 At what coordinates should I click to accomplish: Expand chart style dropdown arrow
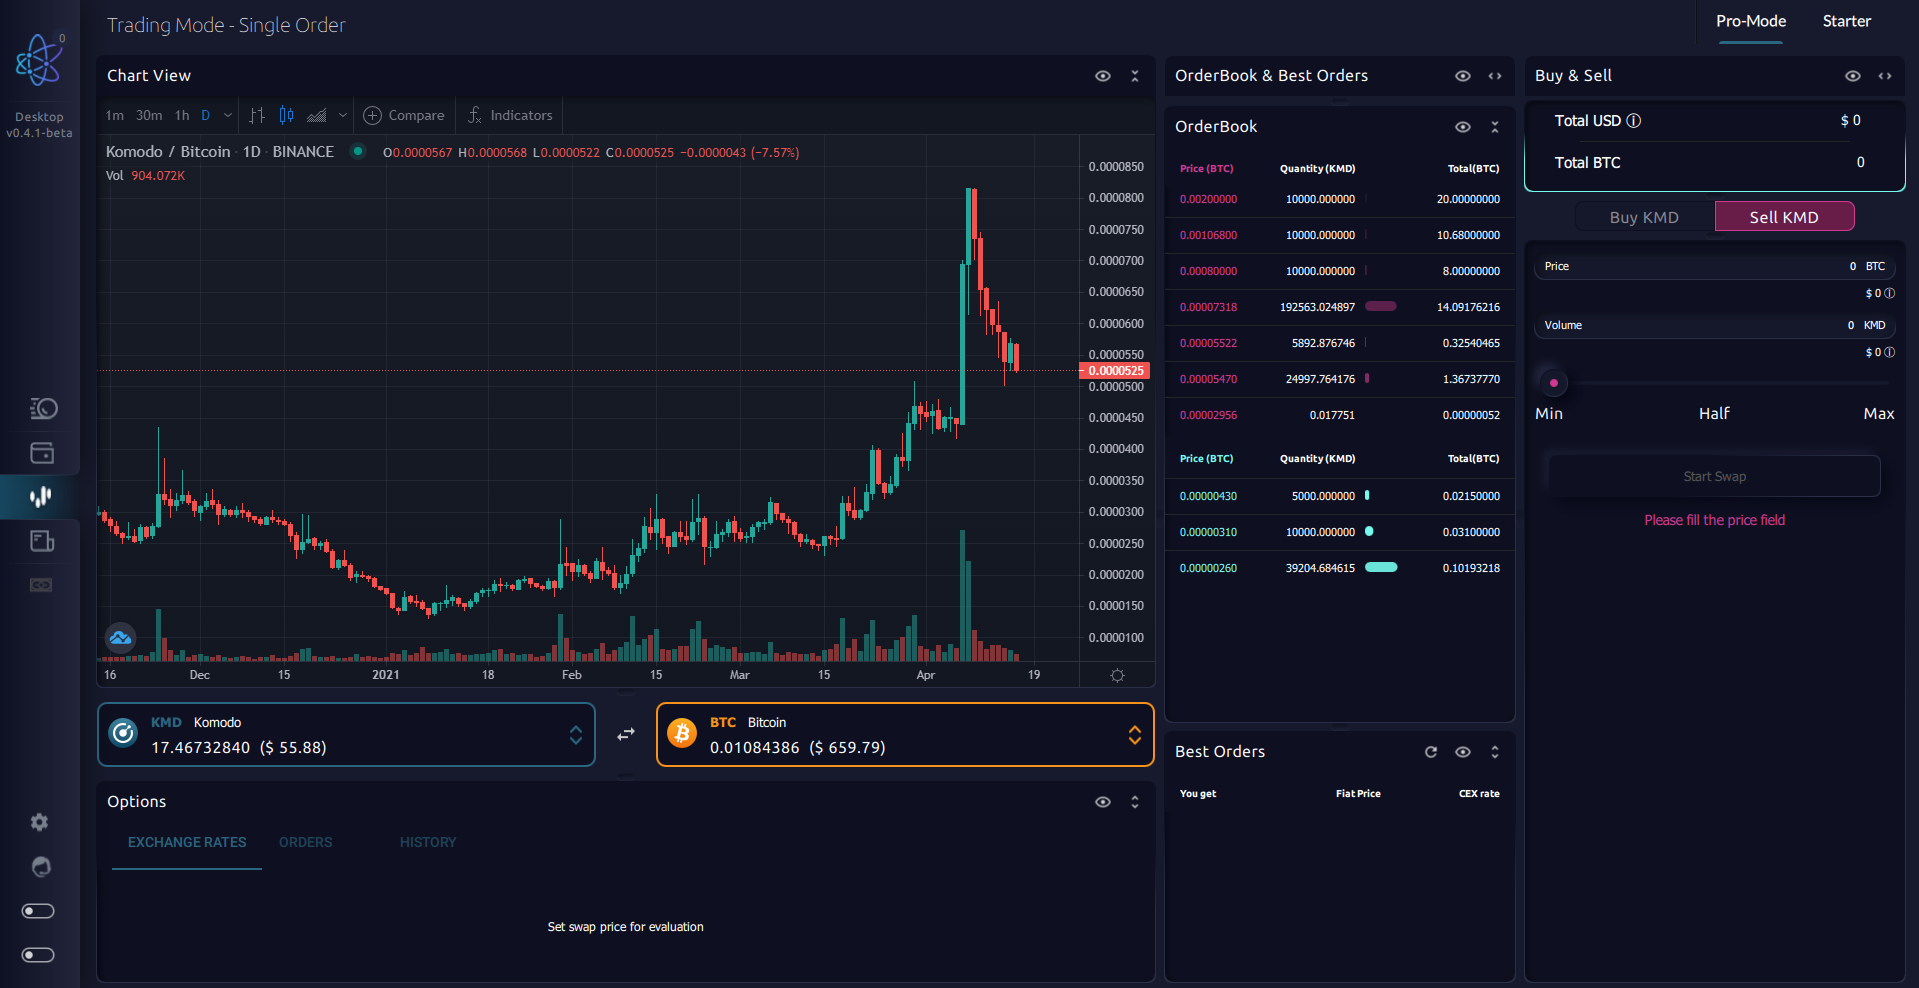tap(343, 115)
